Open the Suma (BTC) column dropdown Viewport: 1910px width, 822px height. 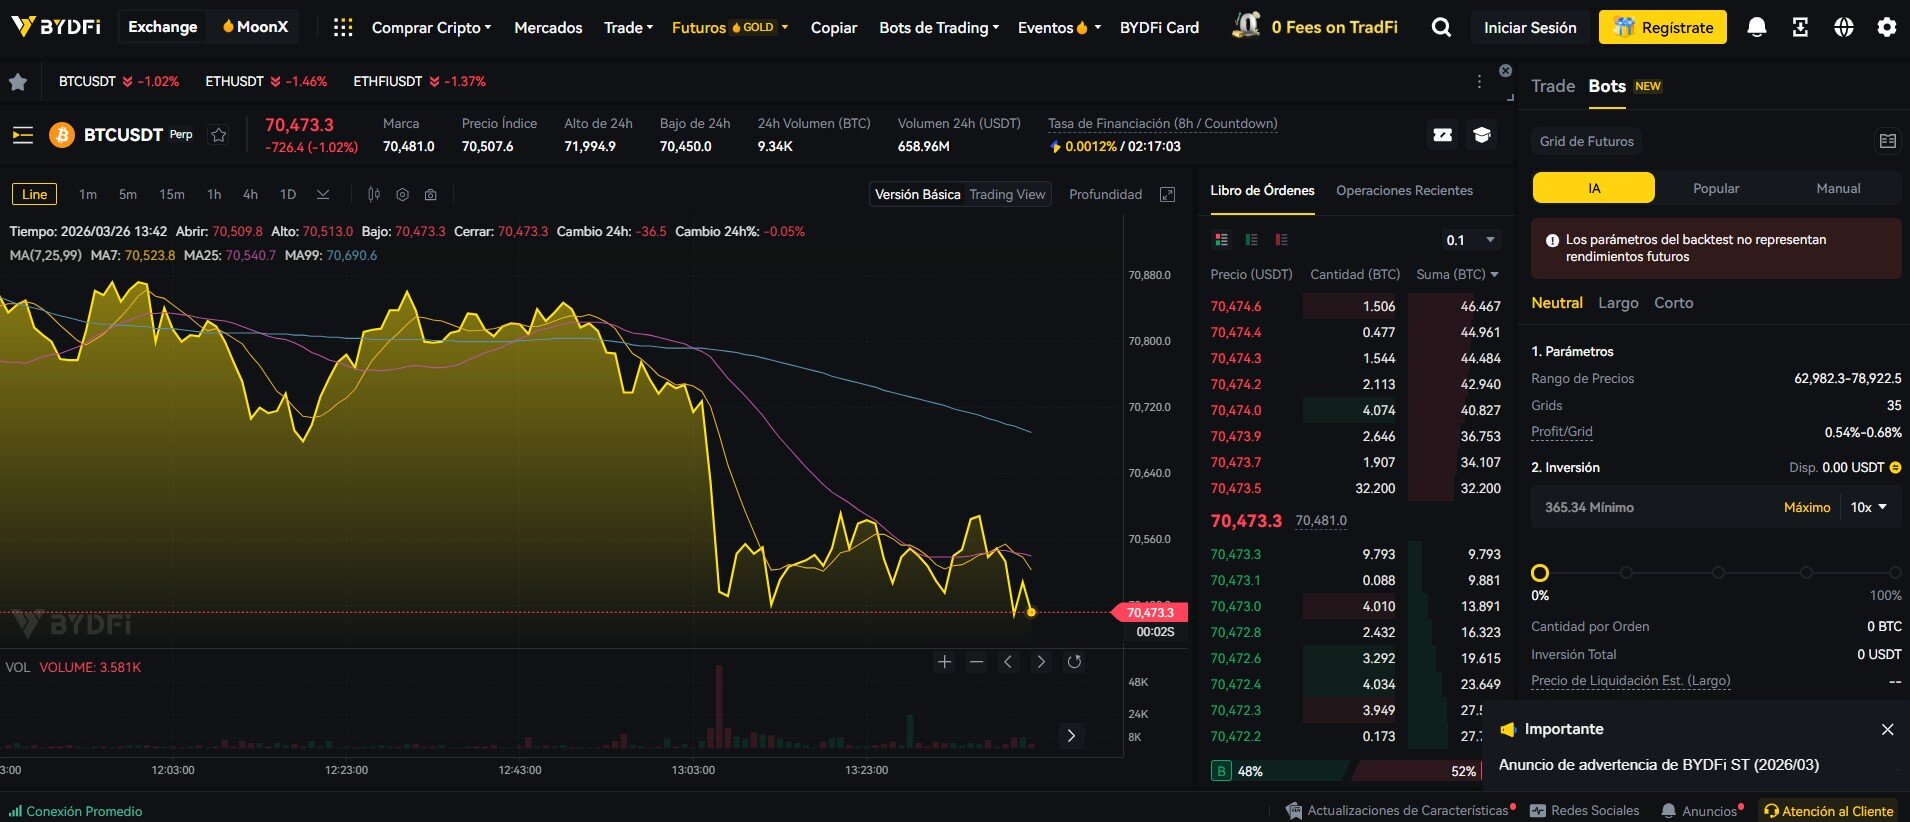1457,275
